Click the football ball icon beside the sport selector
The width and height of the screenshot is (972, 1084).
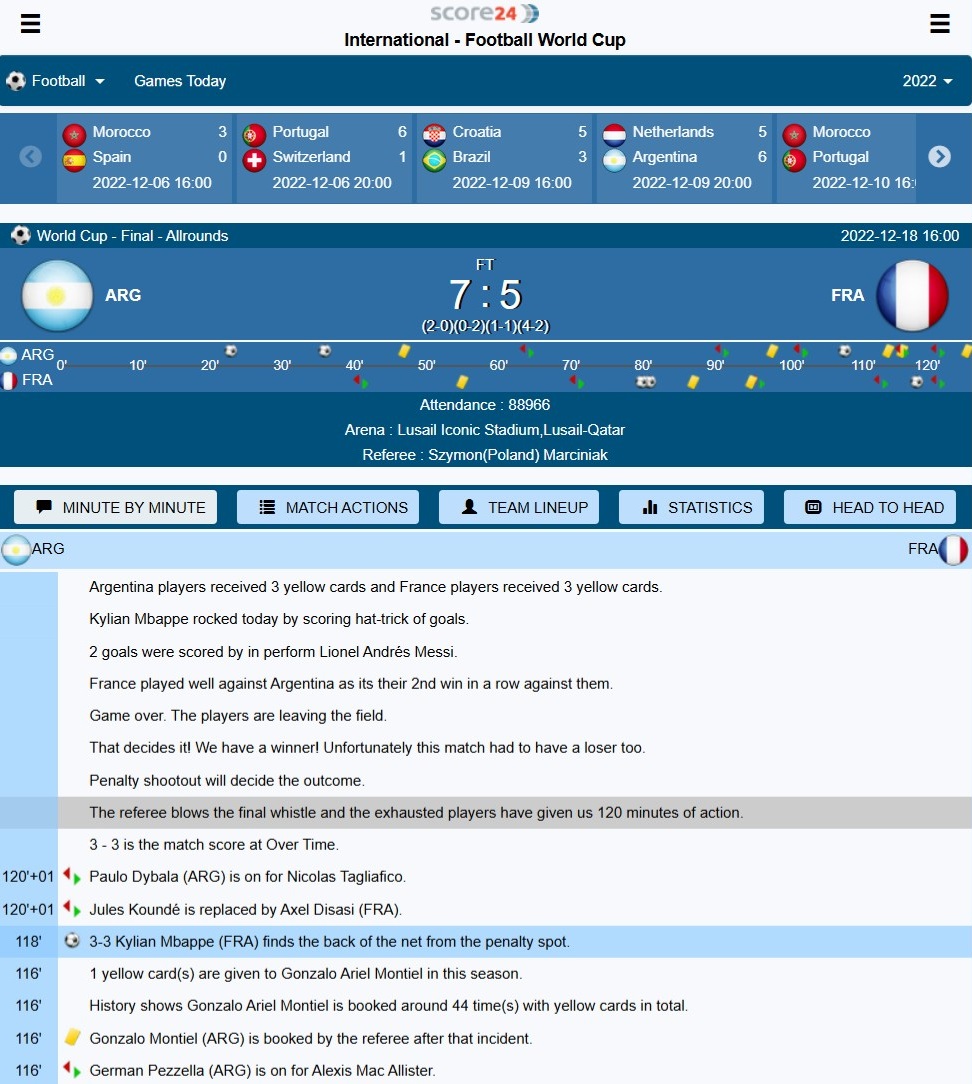pyautogui.click(x=14, y=81)
